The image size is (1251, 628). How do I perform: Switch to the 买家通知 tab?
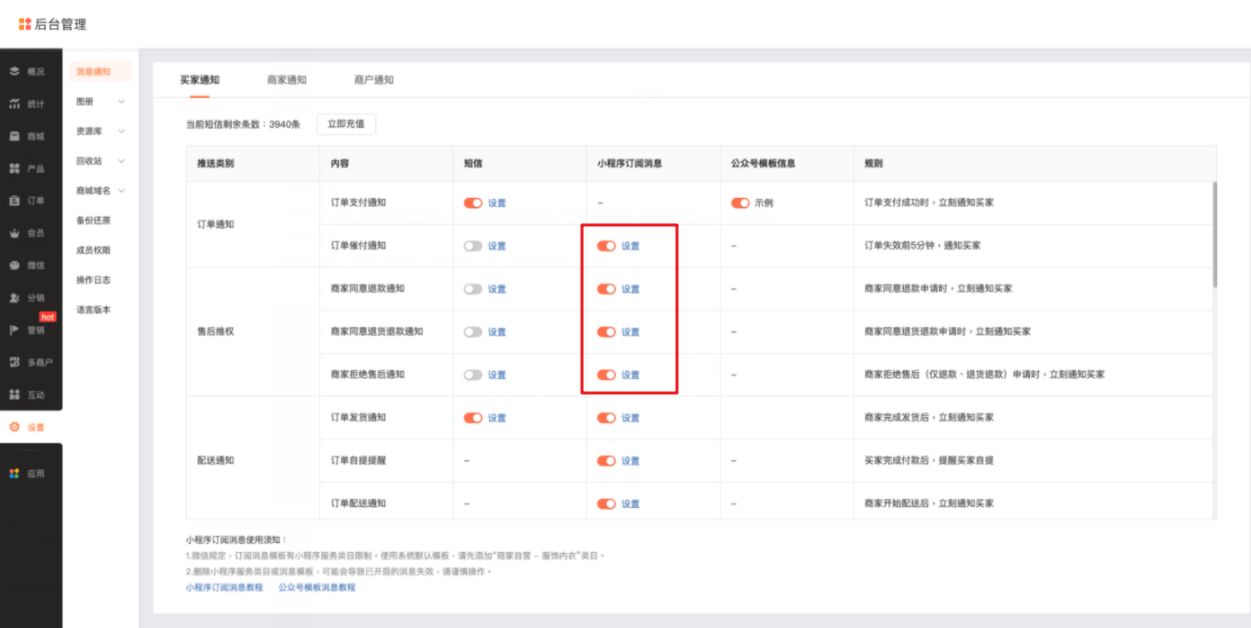[200, 80]
